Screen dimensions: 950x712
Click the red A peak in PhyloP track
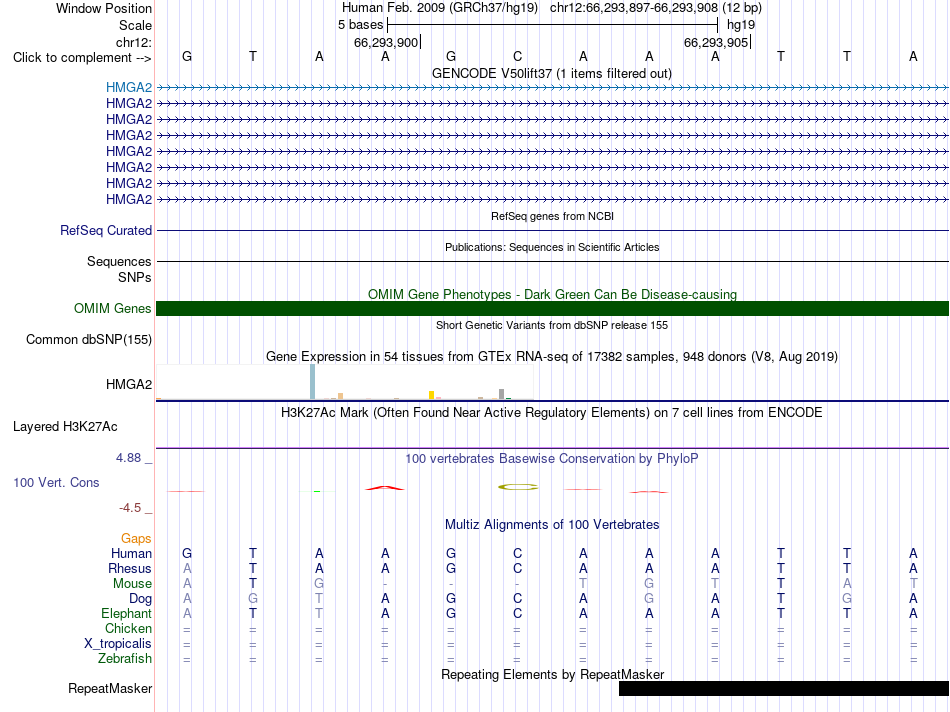(385, 487)
